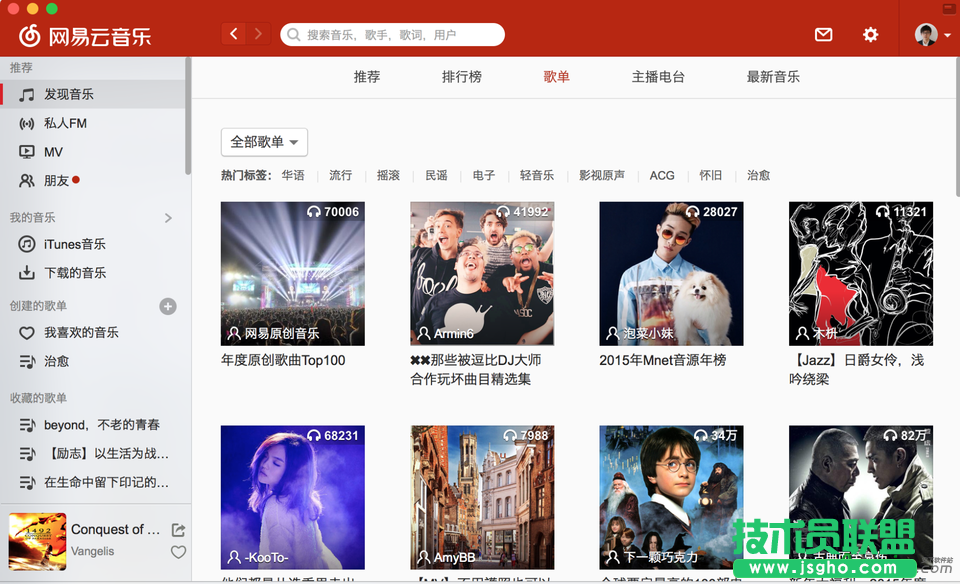Open 下载的音乐 (downloaded music)

(73, 272)
